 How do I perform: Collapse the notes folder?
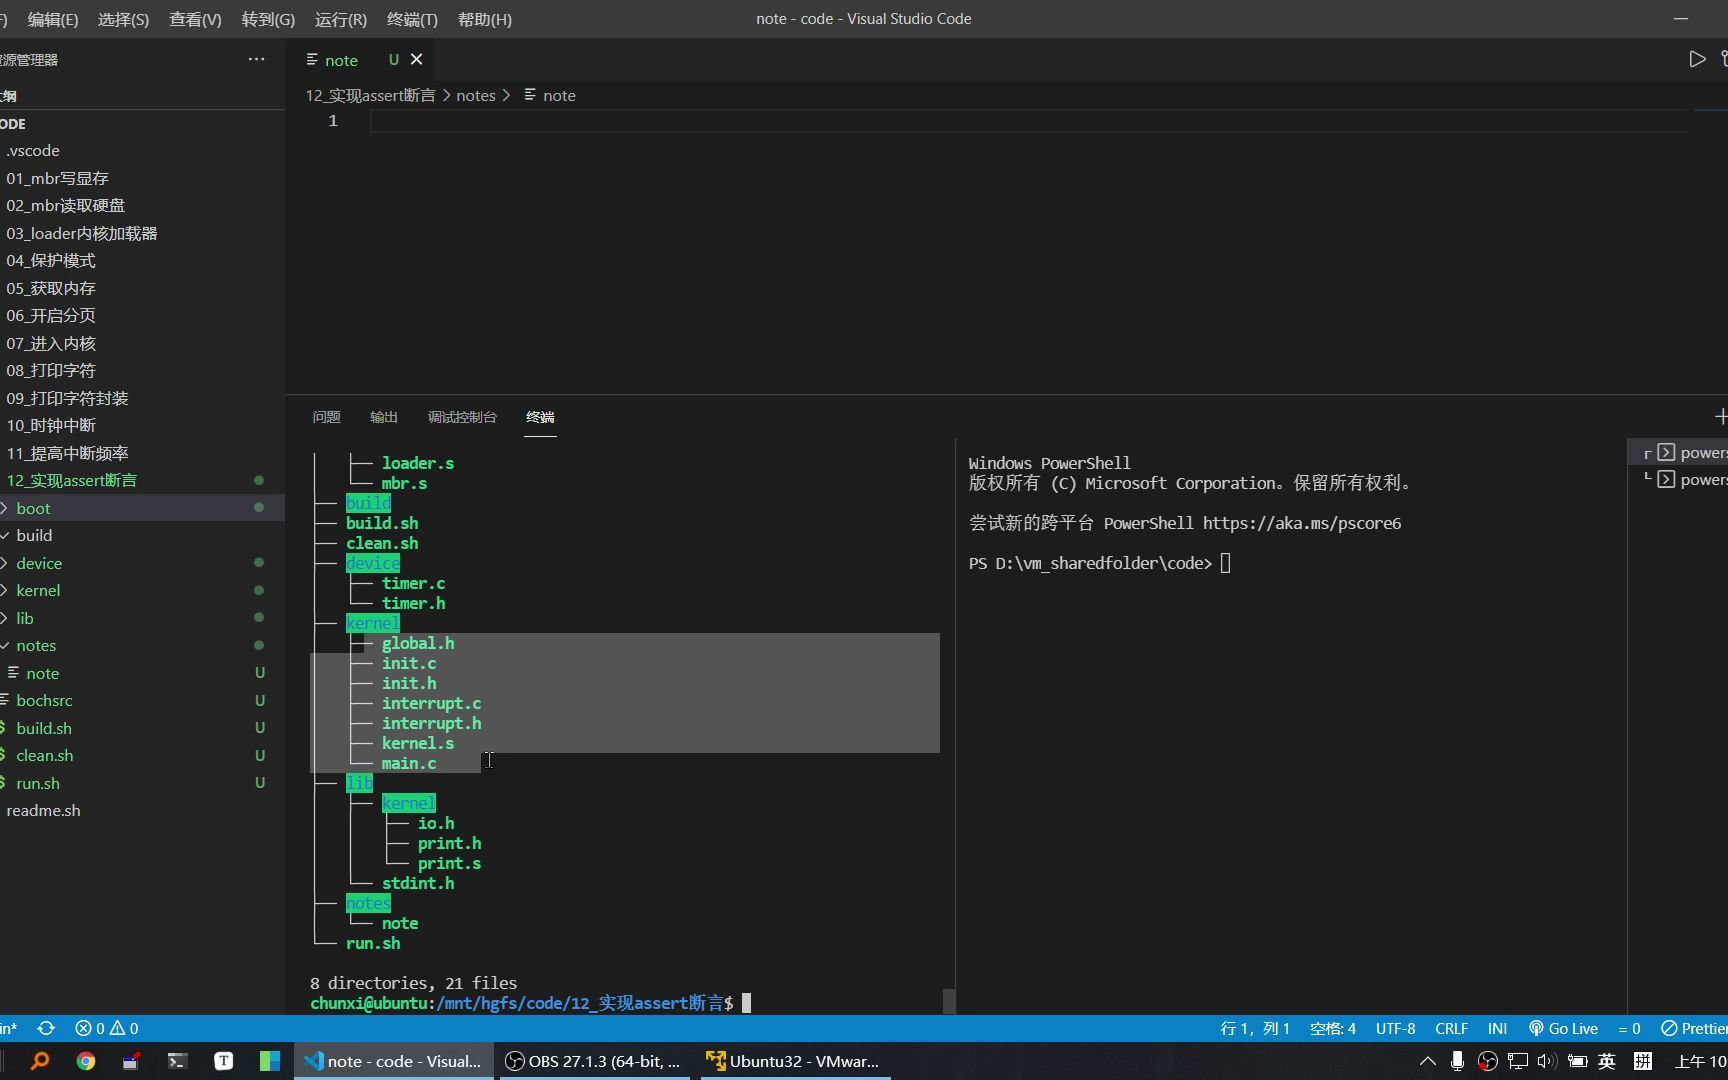(x=142, y=645)
